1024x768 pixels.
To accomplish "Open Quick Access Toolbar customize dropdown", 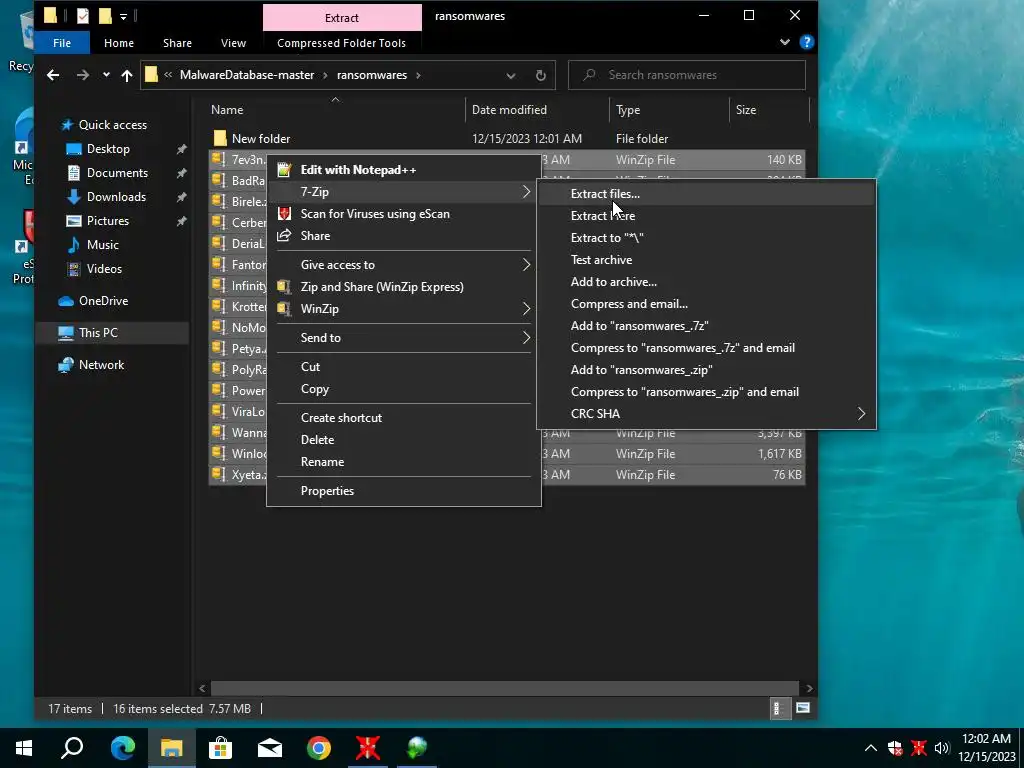I will (123, 16).
